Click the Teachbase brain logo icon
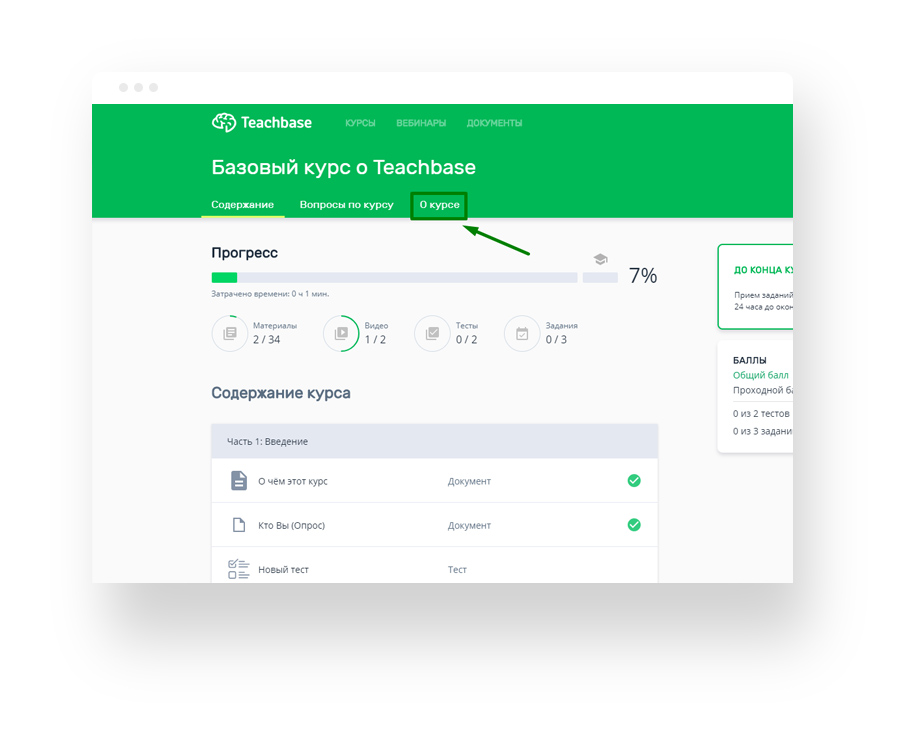906x741 pixels. 224,123
